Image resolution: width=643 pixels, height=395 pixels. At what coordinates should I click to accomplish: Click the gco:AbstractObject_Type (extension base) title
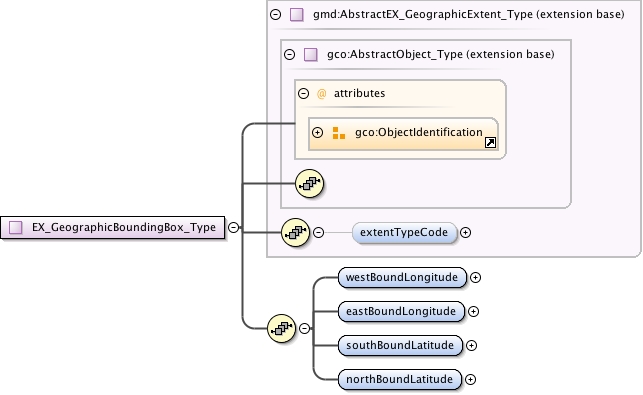point(441,55)
